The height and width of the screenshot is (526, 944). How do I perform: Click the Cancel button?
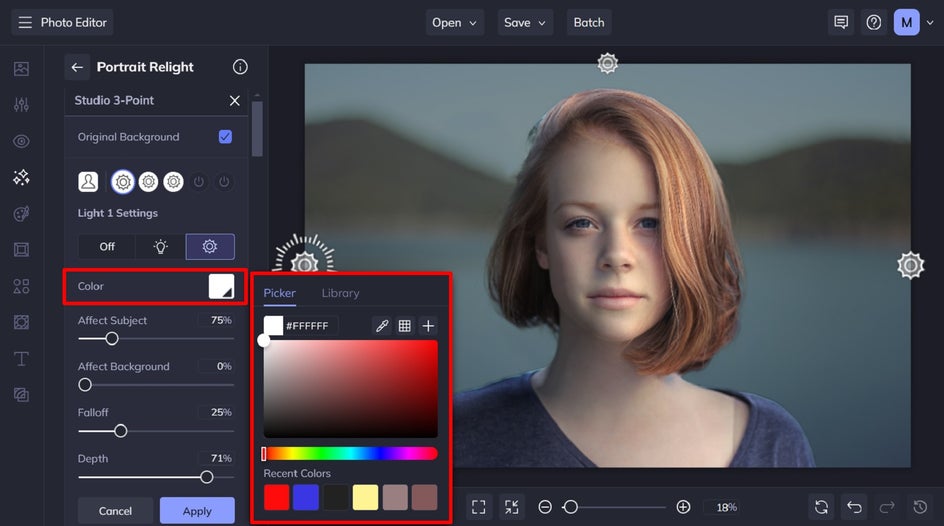tap(115, 511)
